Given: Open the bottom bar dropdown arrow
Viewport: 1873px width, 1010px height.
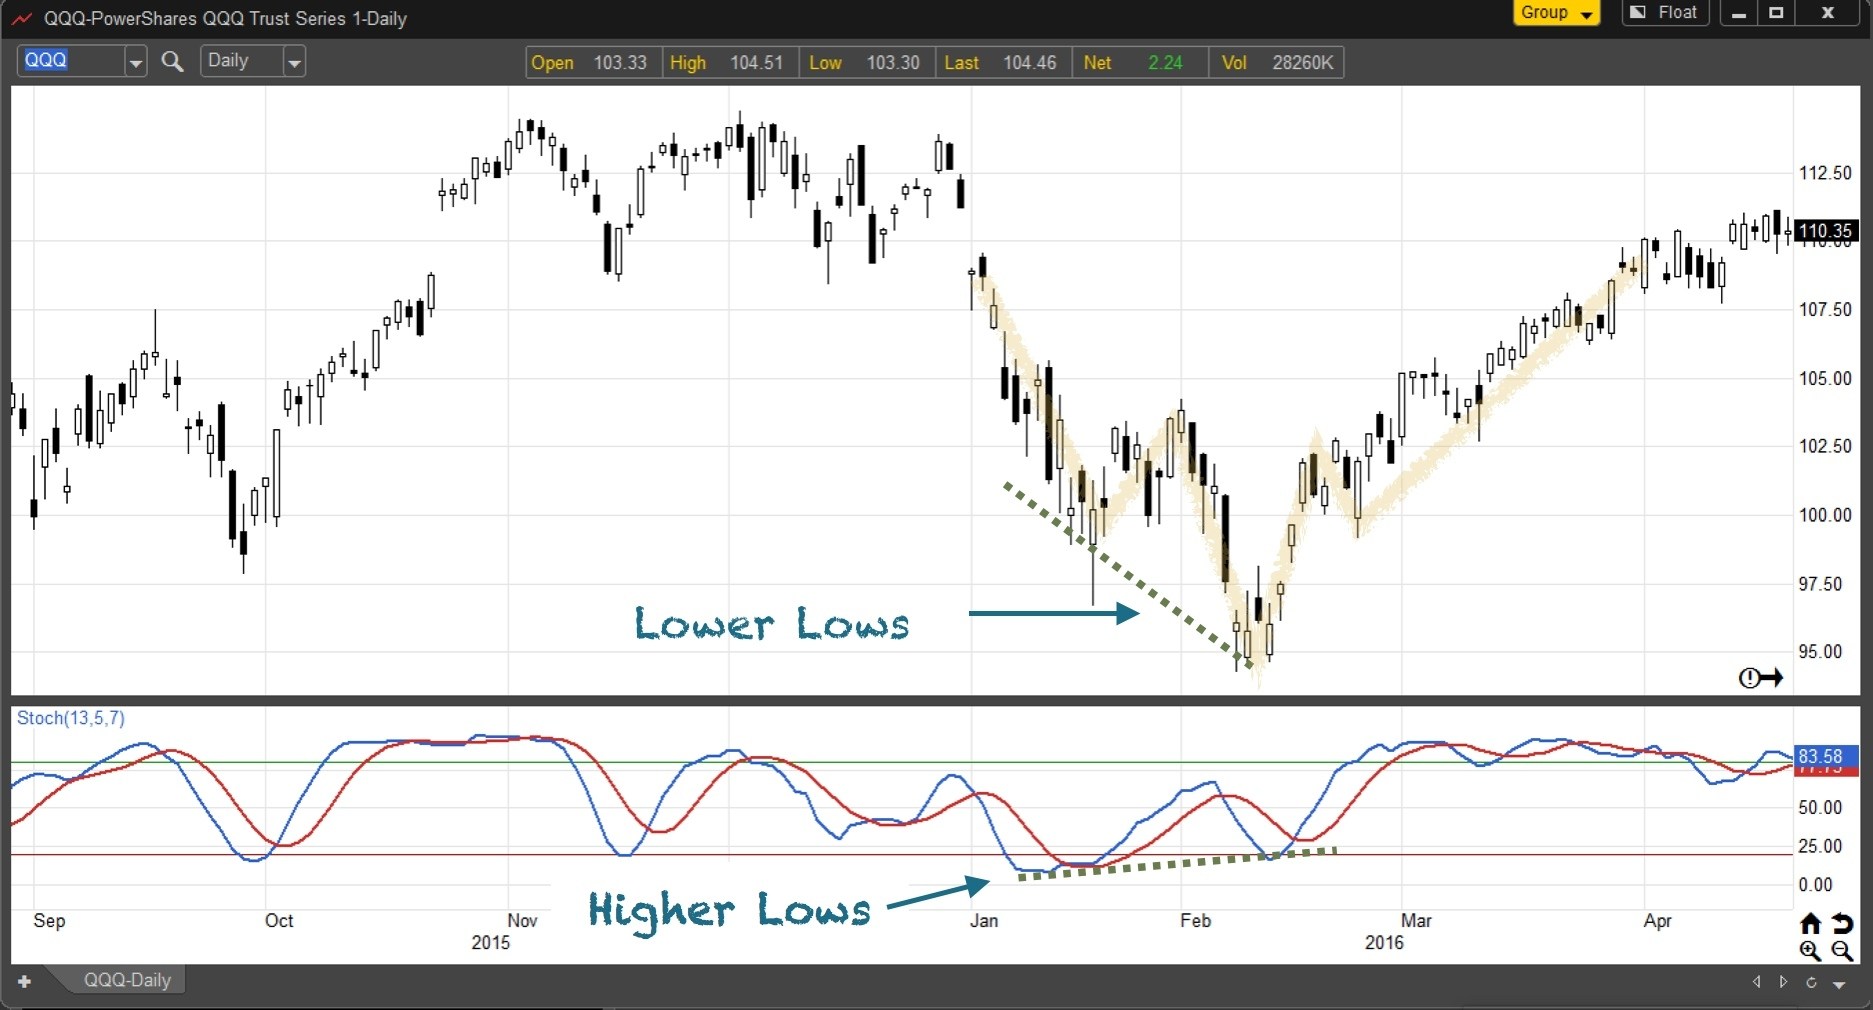Looking at the screenshot, I should [1839, 984].
